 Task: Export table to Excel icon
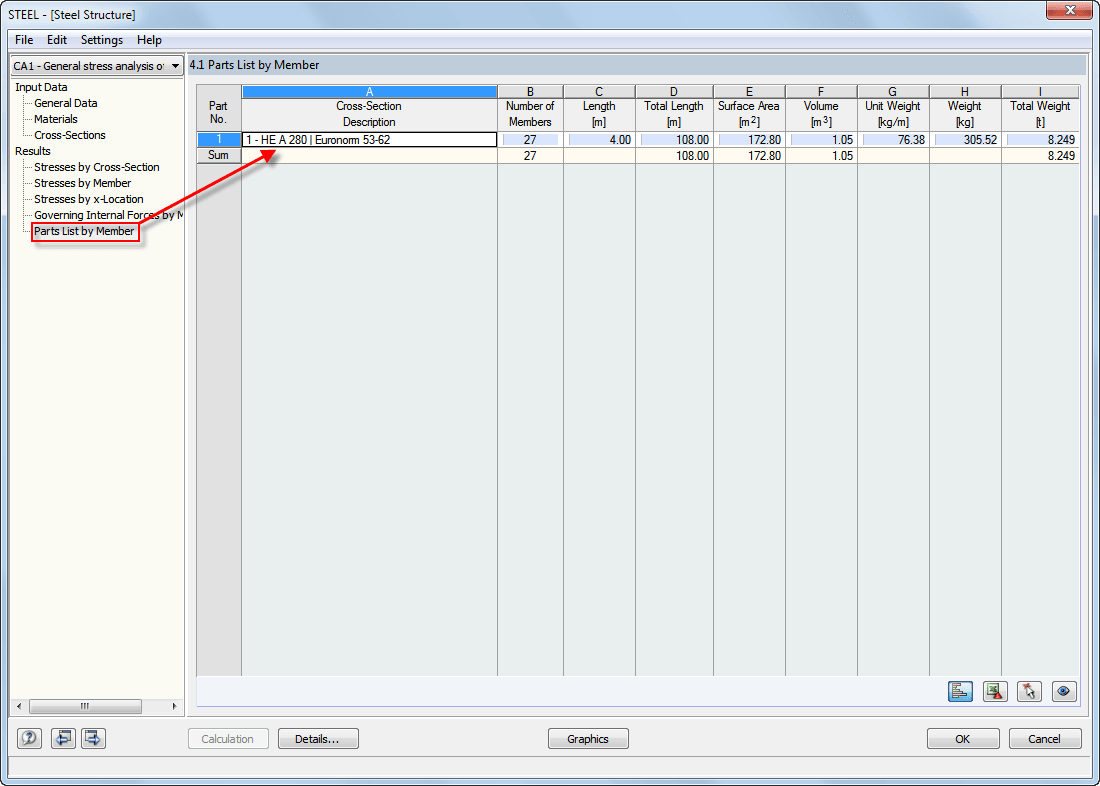pyautogui.click(x=995, y=691)
